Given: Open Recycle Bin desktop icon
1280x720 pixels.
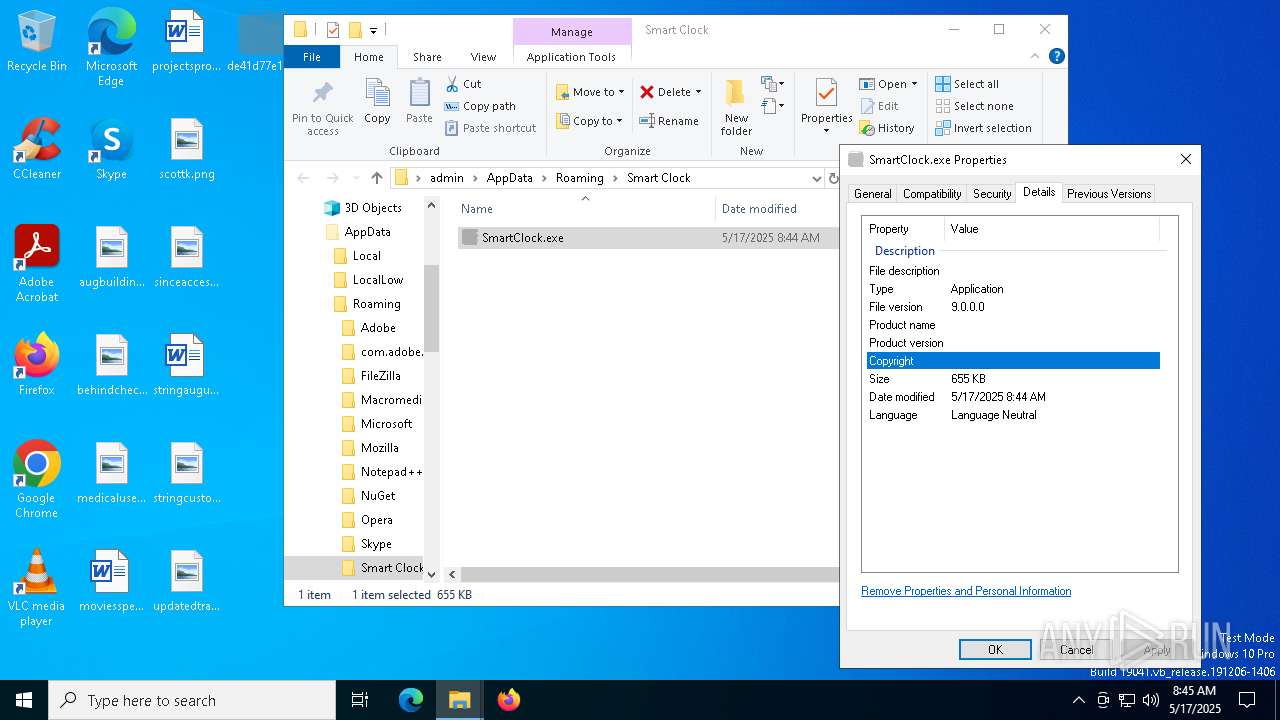Looking at the screenshot, I should (x=37, y=42).
